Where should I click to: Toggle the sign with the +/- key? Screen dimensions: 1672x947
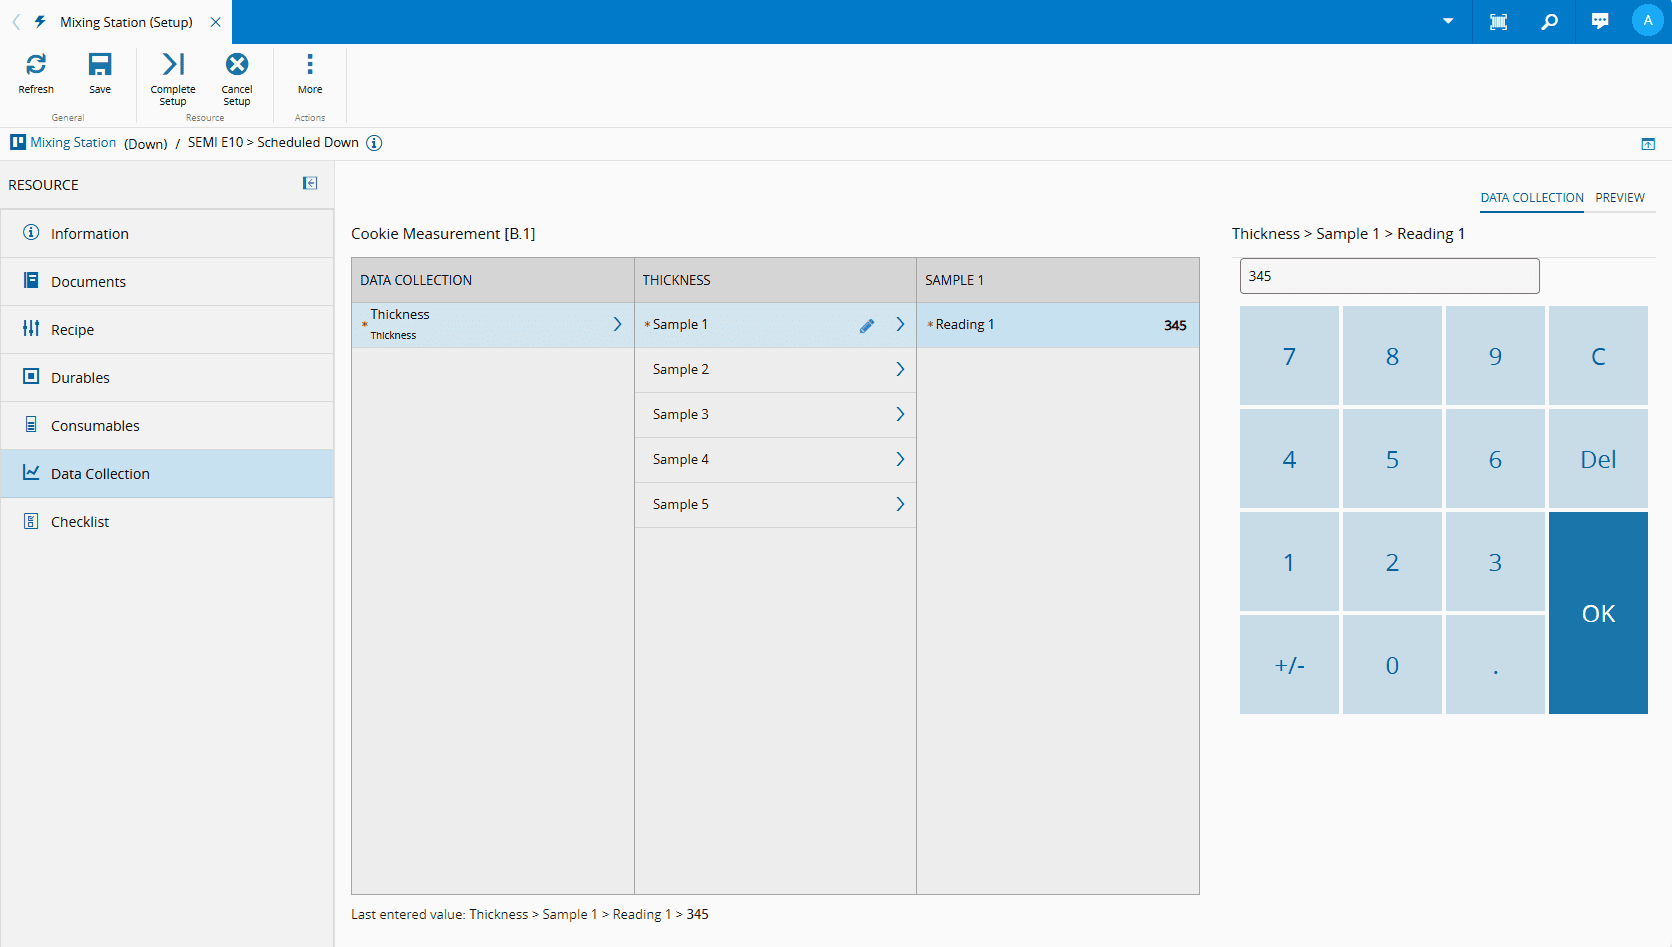1289,665
